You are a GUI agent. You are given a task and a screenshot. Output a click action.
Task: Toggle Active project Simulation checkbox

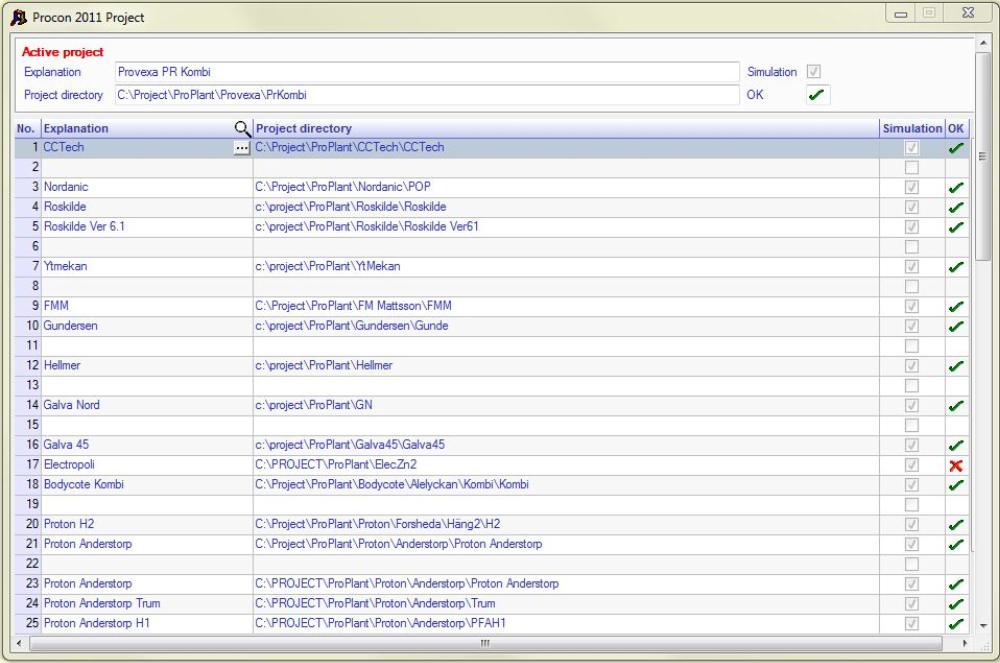tap(814, 72)
